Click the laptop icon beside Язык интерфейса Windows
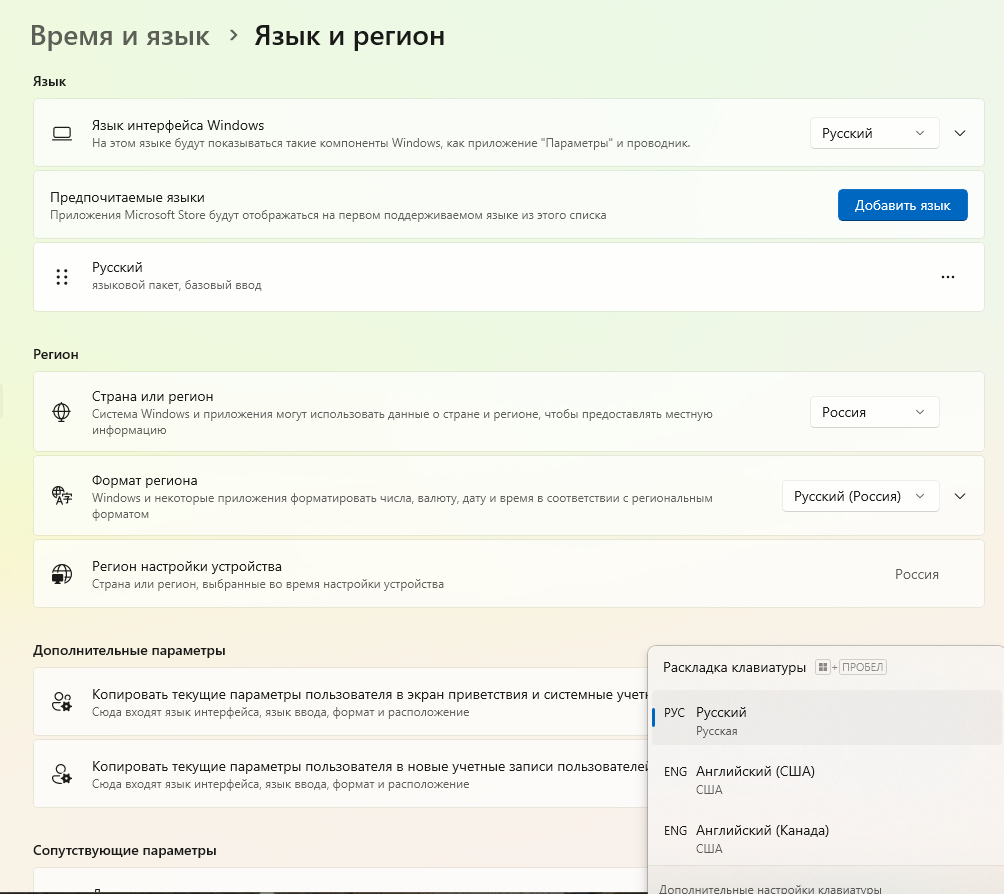Image resolution: width=1004 pixels, height=894 pixels. 62,133
